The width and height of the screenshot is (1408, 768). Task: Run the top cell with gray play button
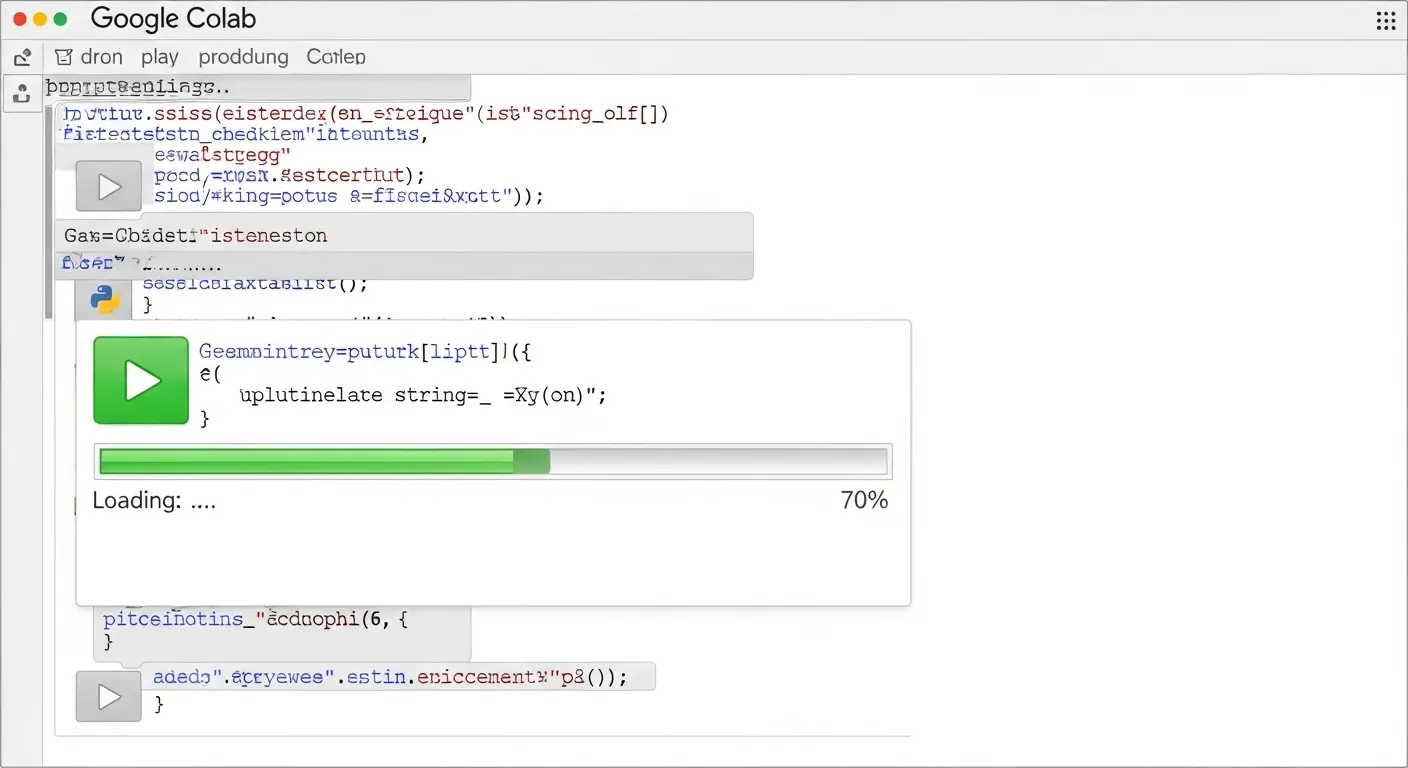click(x=108, y=186)
